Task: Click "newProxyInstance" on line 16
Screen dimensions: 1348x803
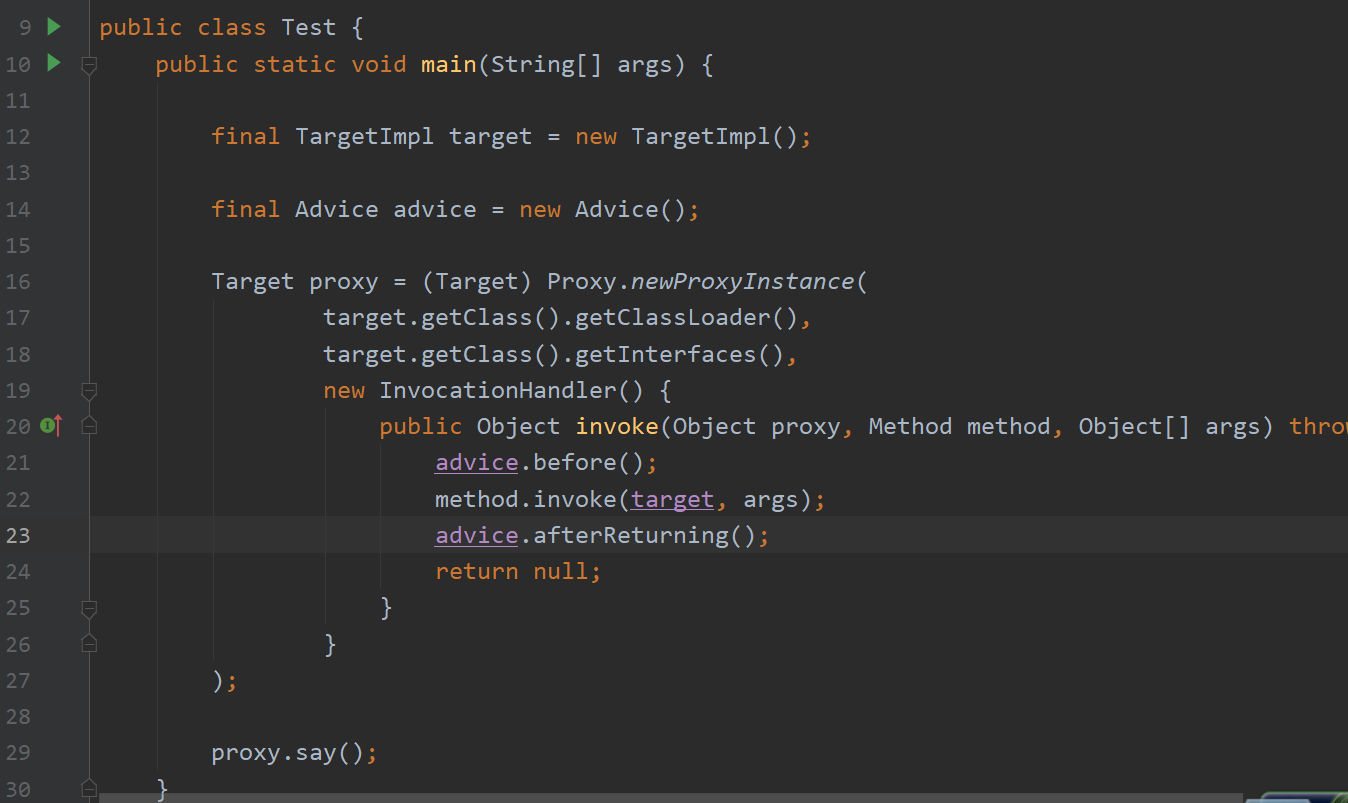Action: tap(742, 282)
